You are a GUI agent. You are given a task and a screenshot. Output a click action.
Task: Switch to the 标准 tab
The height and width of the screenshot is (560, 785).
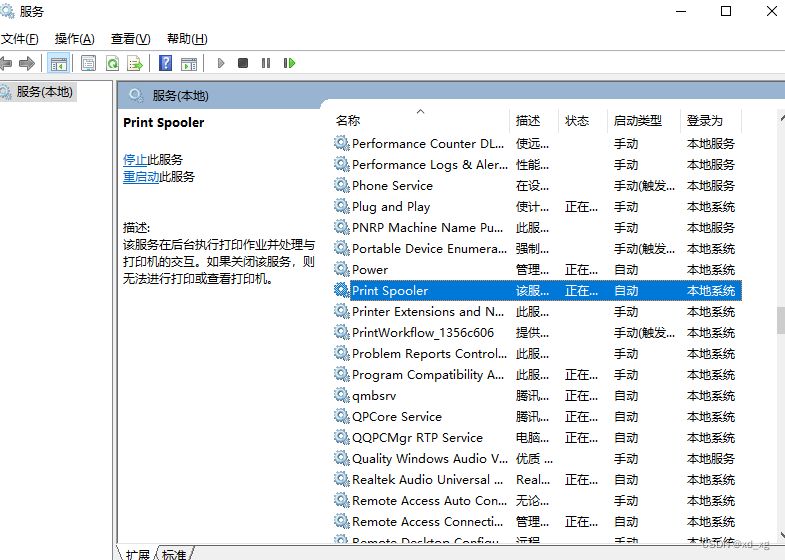pyautogui.click(x=174, y=554)
